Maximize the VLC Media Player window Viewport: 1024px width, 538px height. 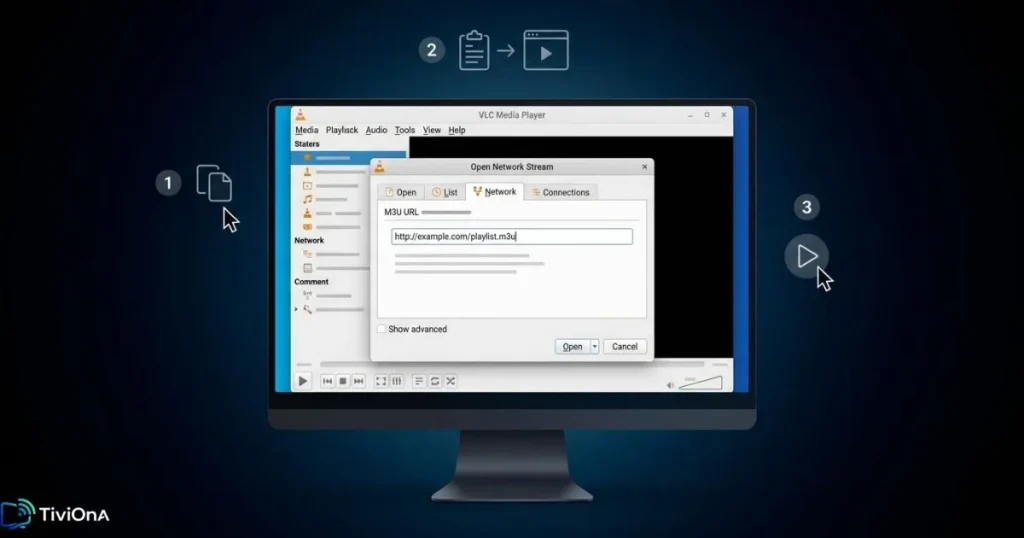click(x=707, y=115)
